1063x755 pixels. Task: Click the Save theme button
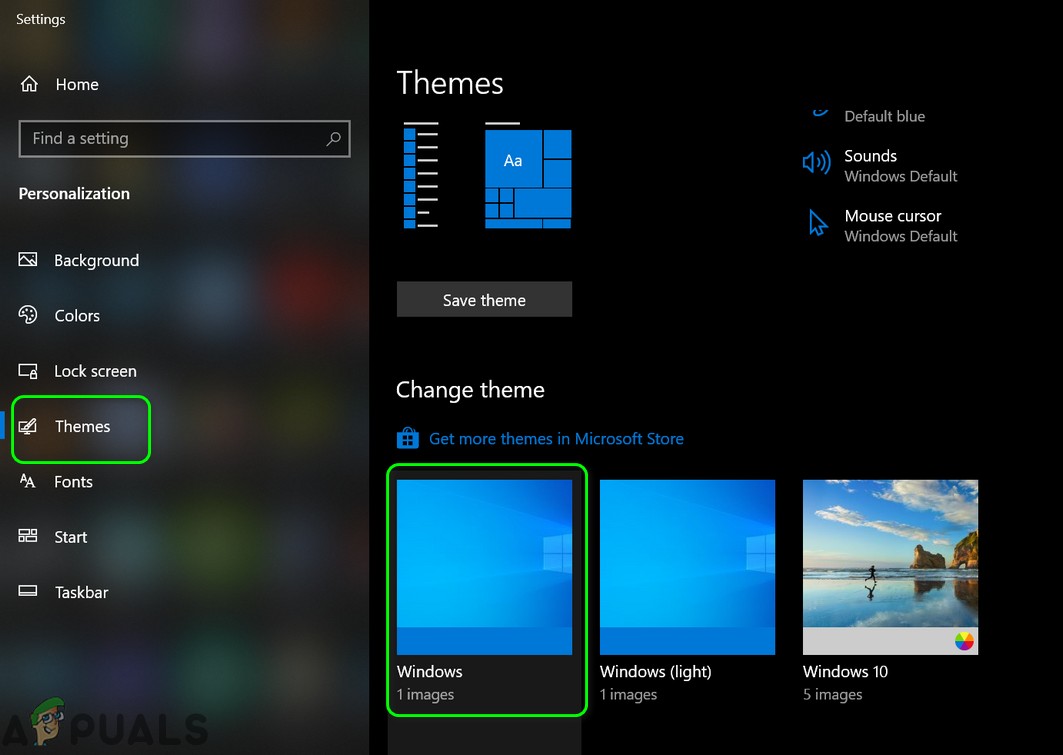click(x=484, y=300)
